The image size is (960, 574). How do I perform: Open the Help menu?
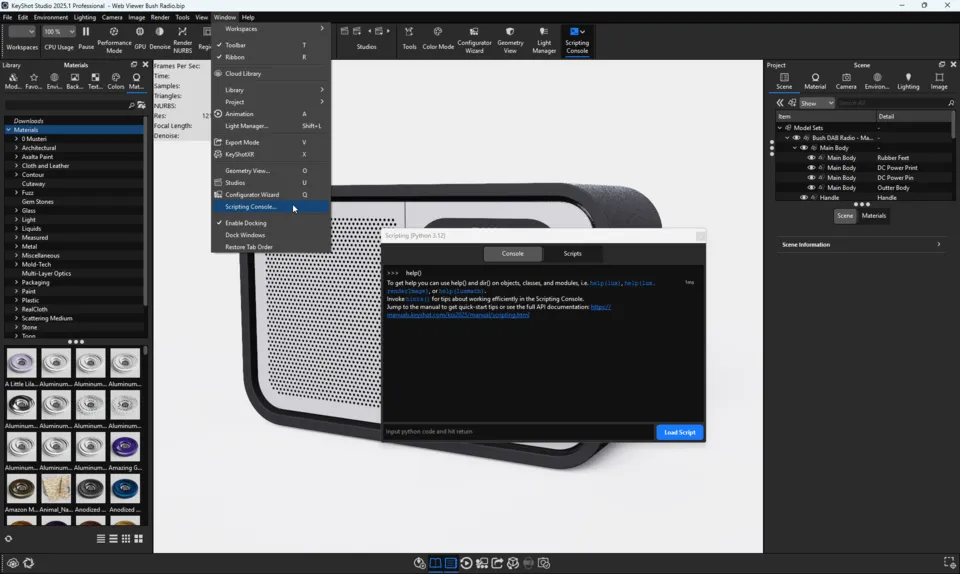click(248, 17)
